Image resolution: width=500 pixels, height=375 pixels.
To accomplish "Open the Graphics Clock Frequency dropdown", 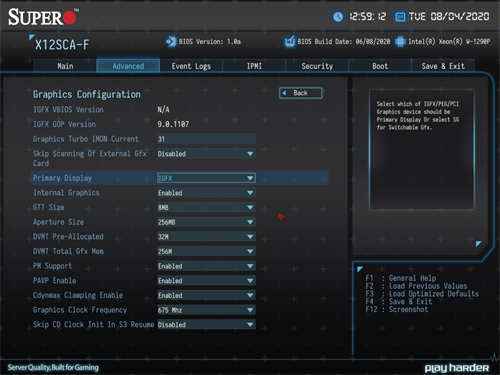I will pyautogui.click(x=206, y=310).
